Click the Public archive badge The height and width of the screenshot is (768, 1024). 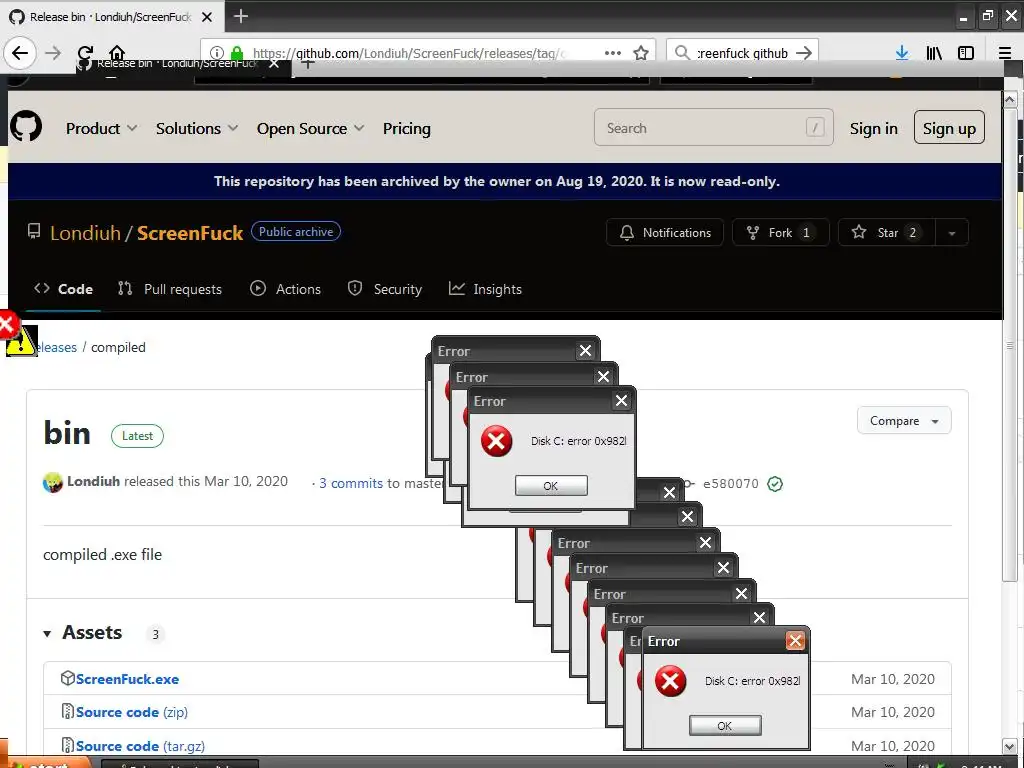pos(296,232)
